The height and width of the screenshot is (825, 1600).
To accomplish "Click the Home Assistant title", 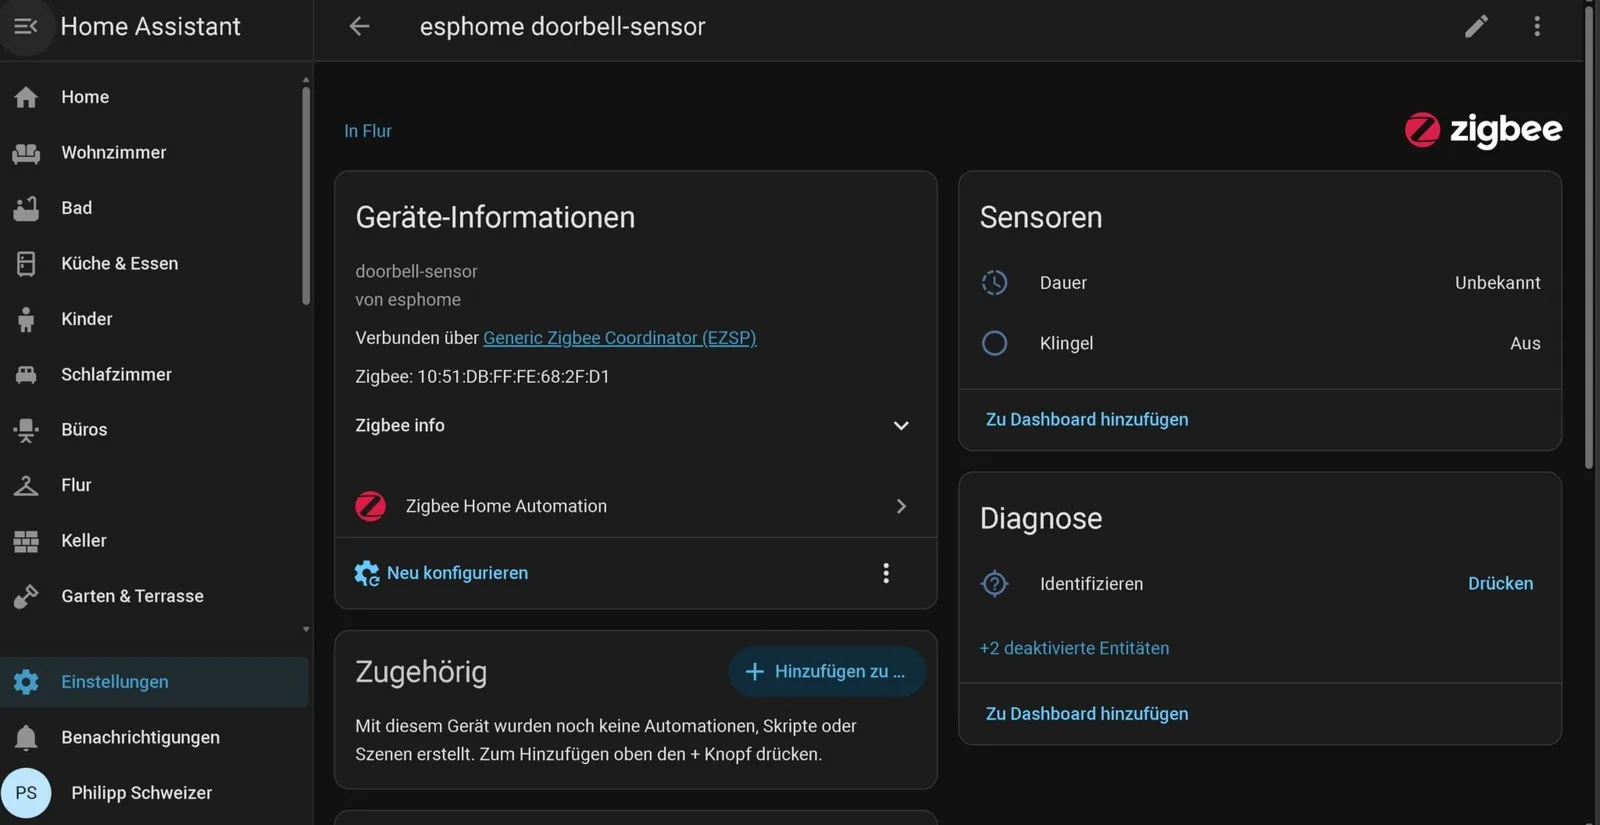I will [151, 26].
